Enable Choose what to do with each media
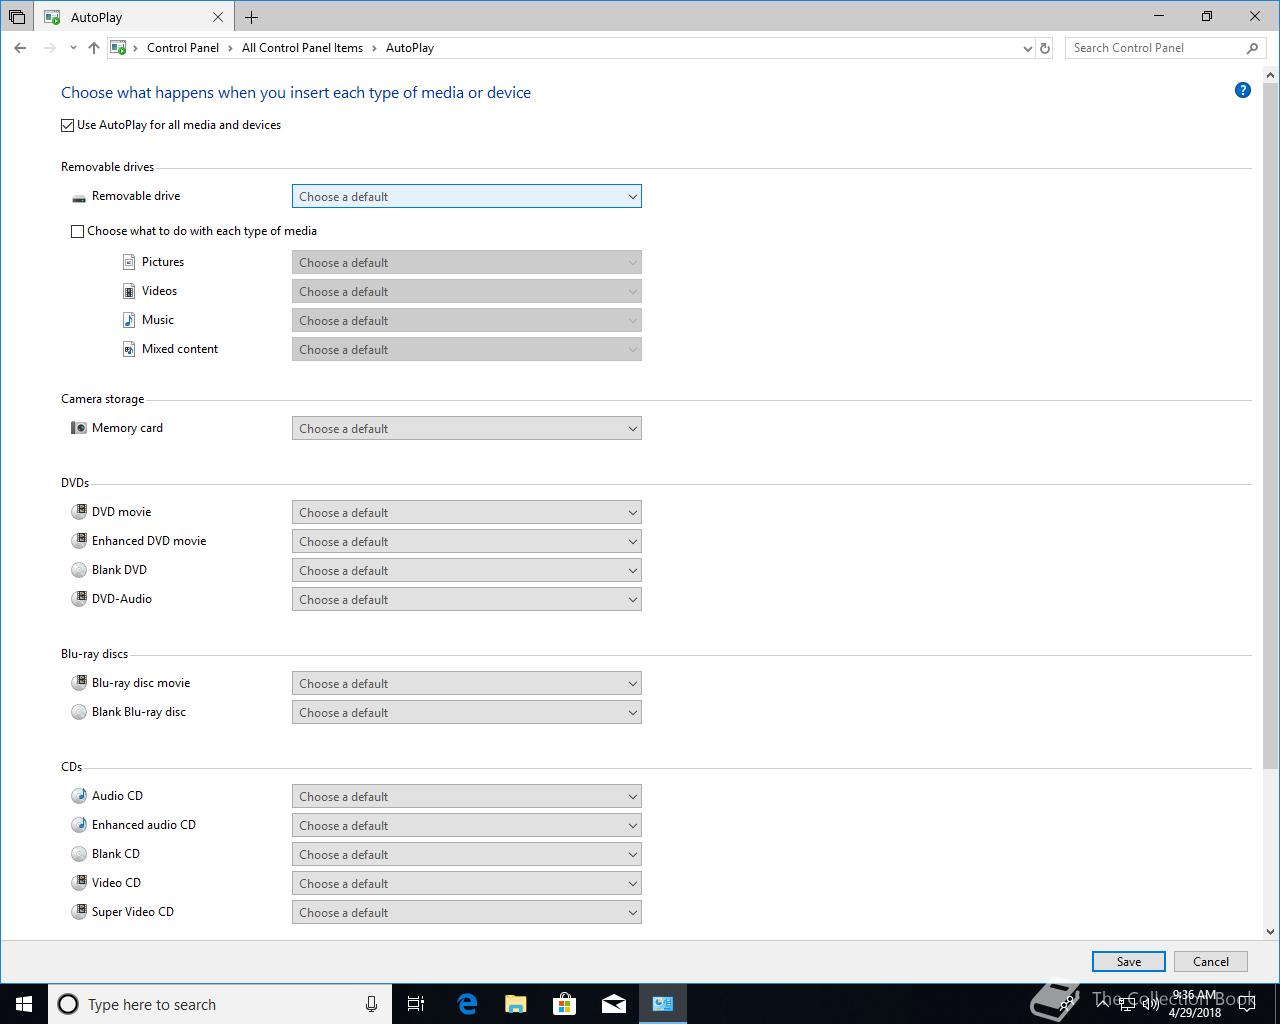 coord(77,231)
